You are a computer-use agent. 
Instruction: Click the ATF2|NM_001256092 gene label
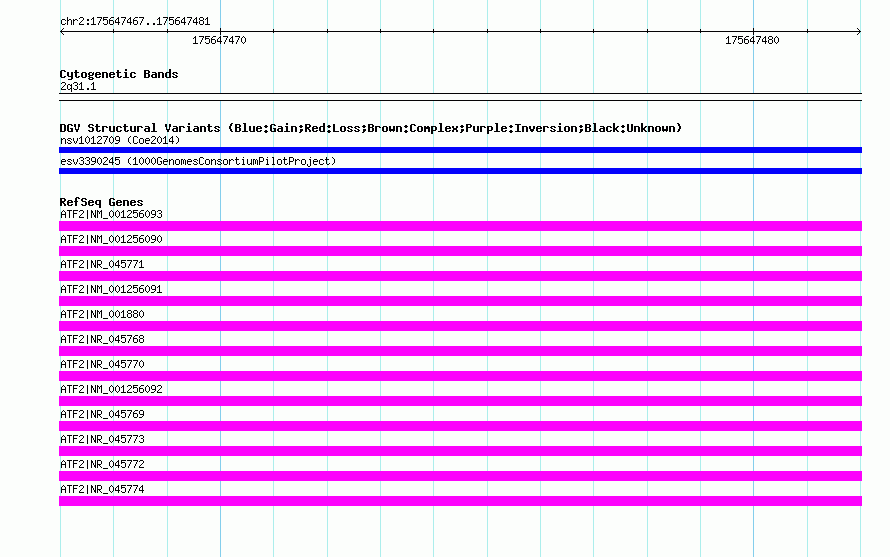click(x=111, y=389)
